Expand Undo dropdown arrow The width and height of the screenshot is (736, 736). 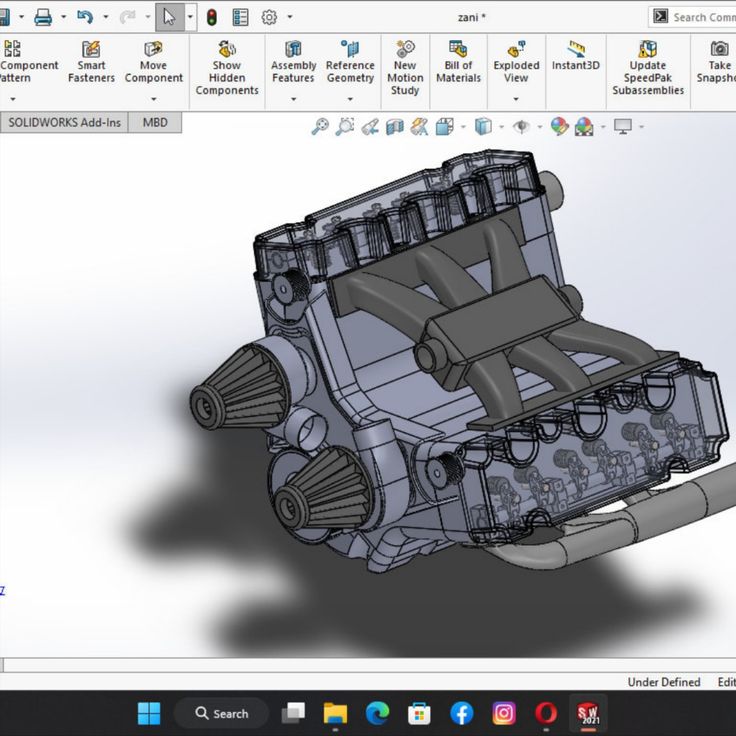click(106, 17)
